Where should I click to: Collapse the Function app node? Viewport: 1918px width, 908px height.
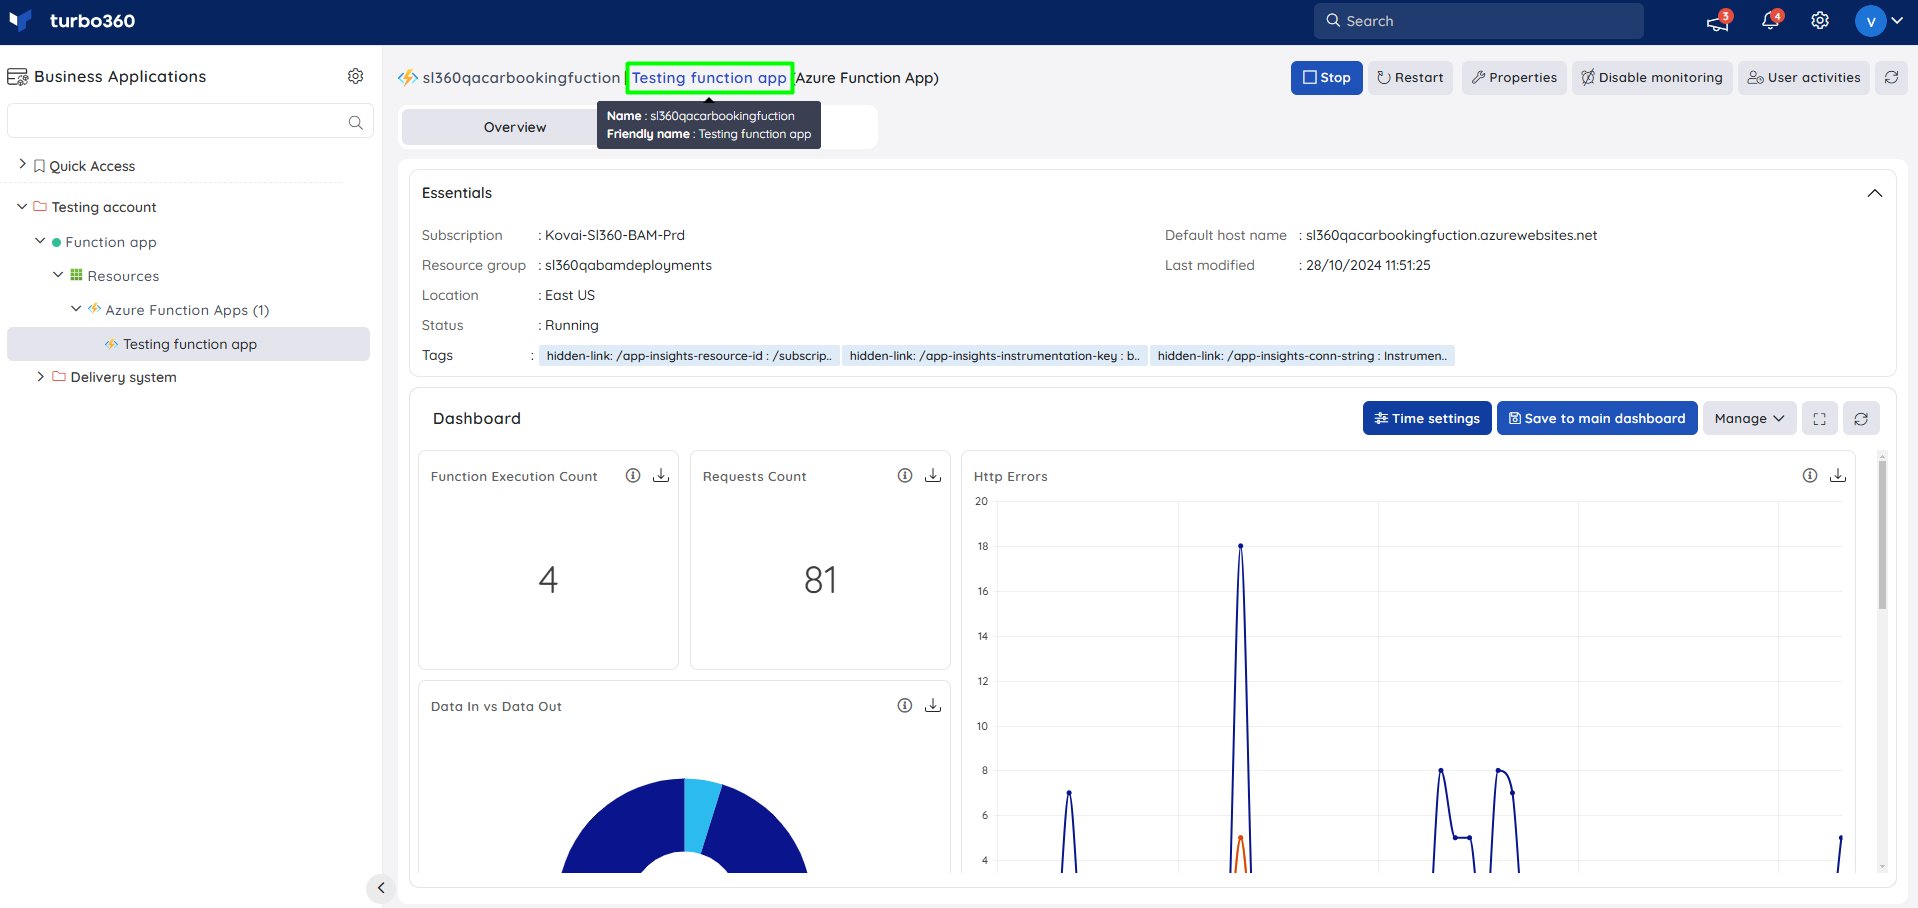(x=40, y=241)
